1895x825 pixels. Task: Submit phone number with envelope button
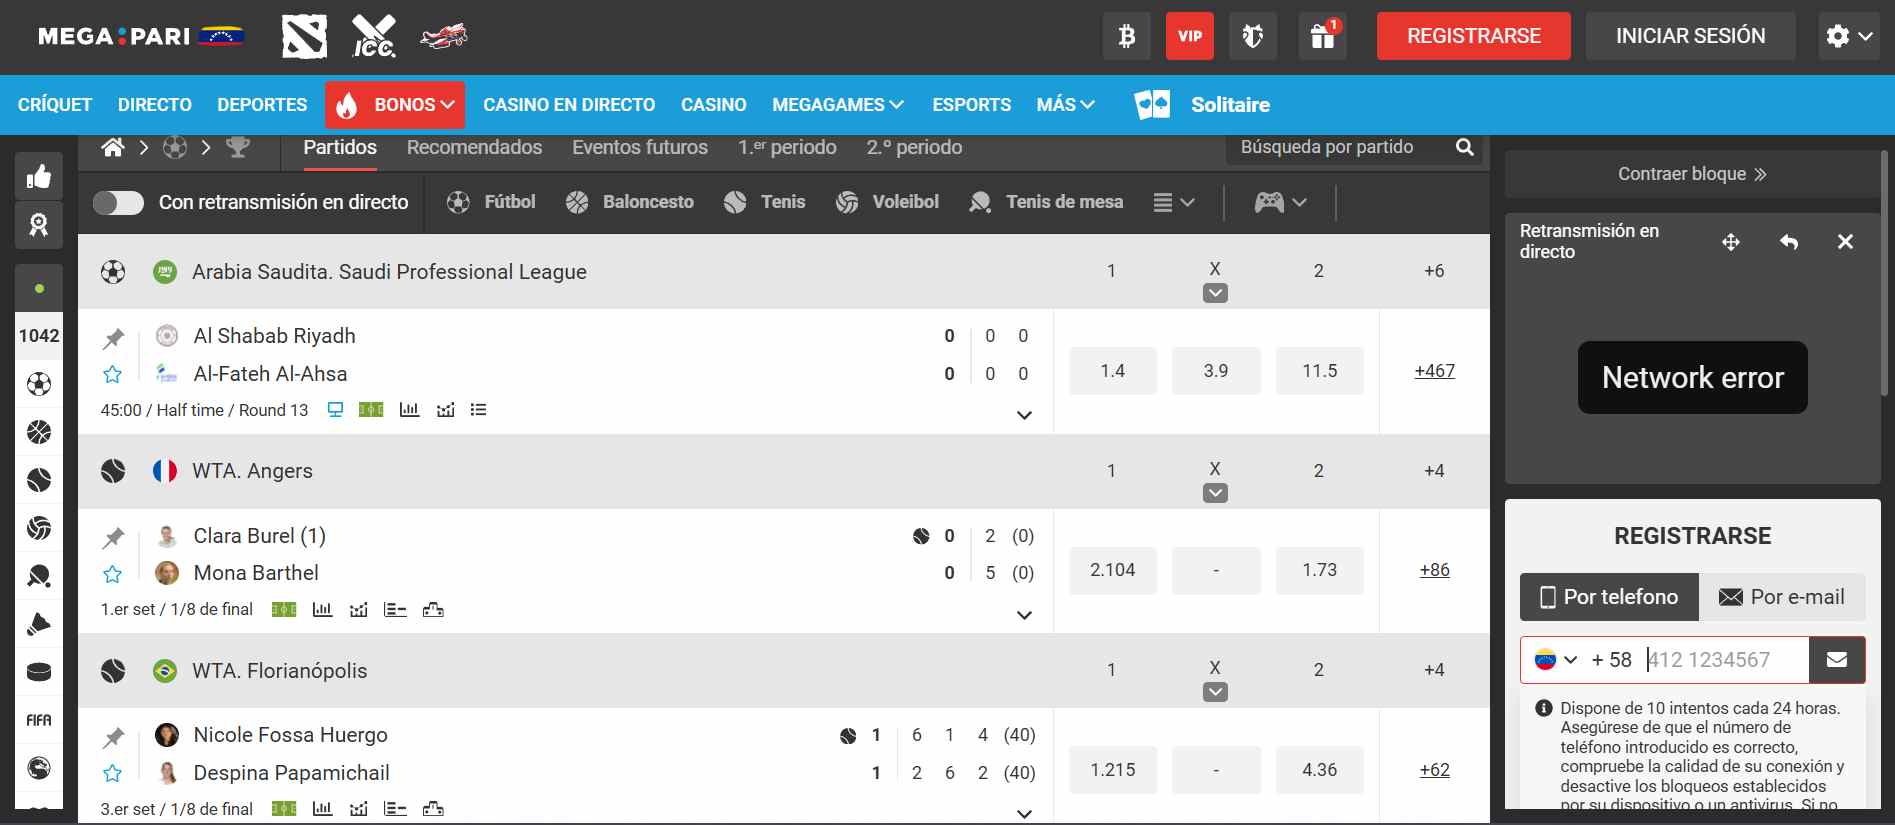pos(1837,660)
